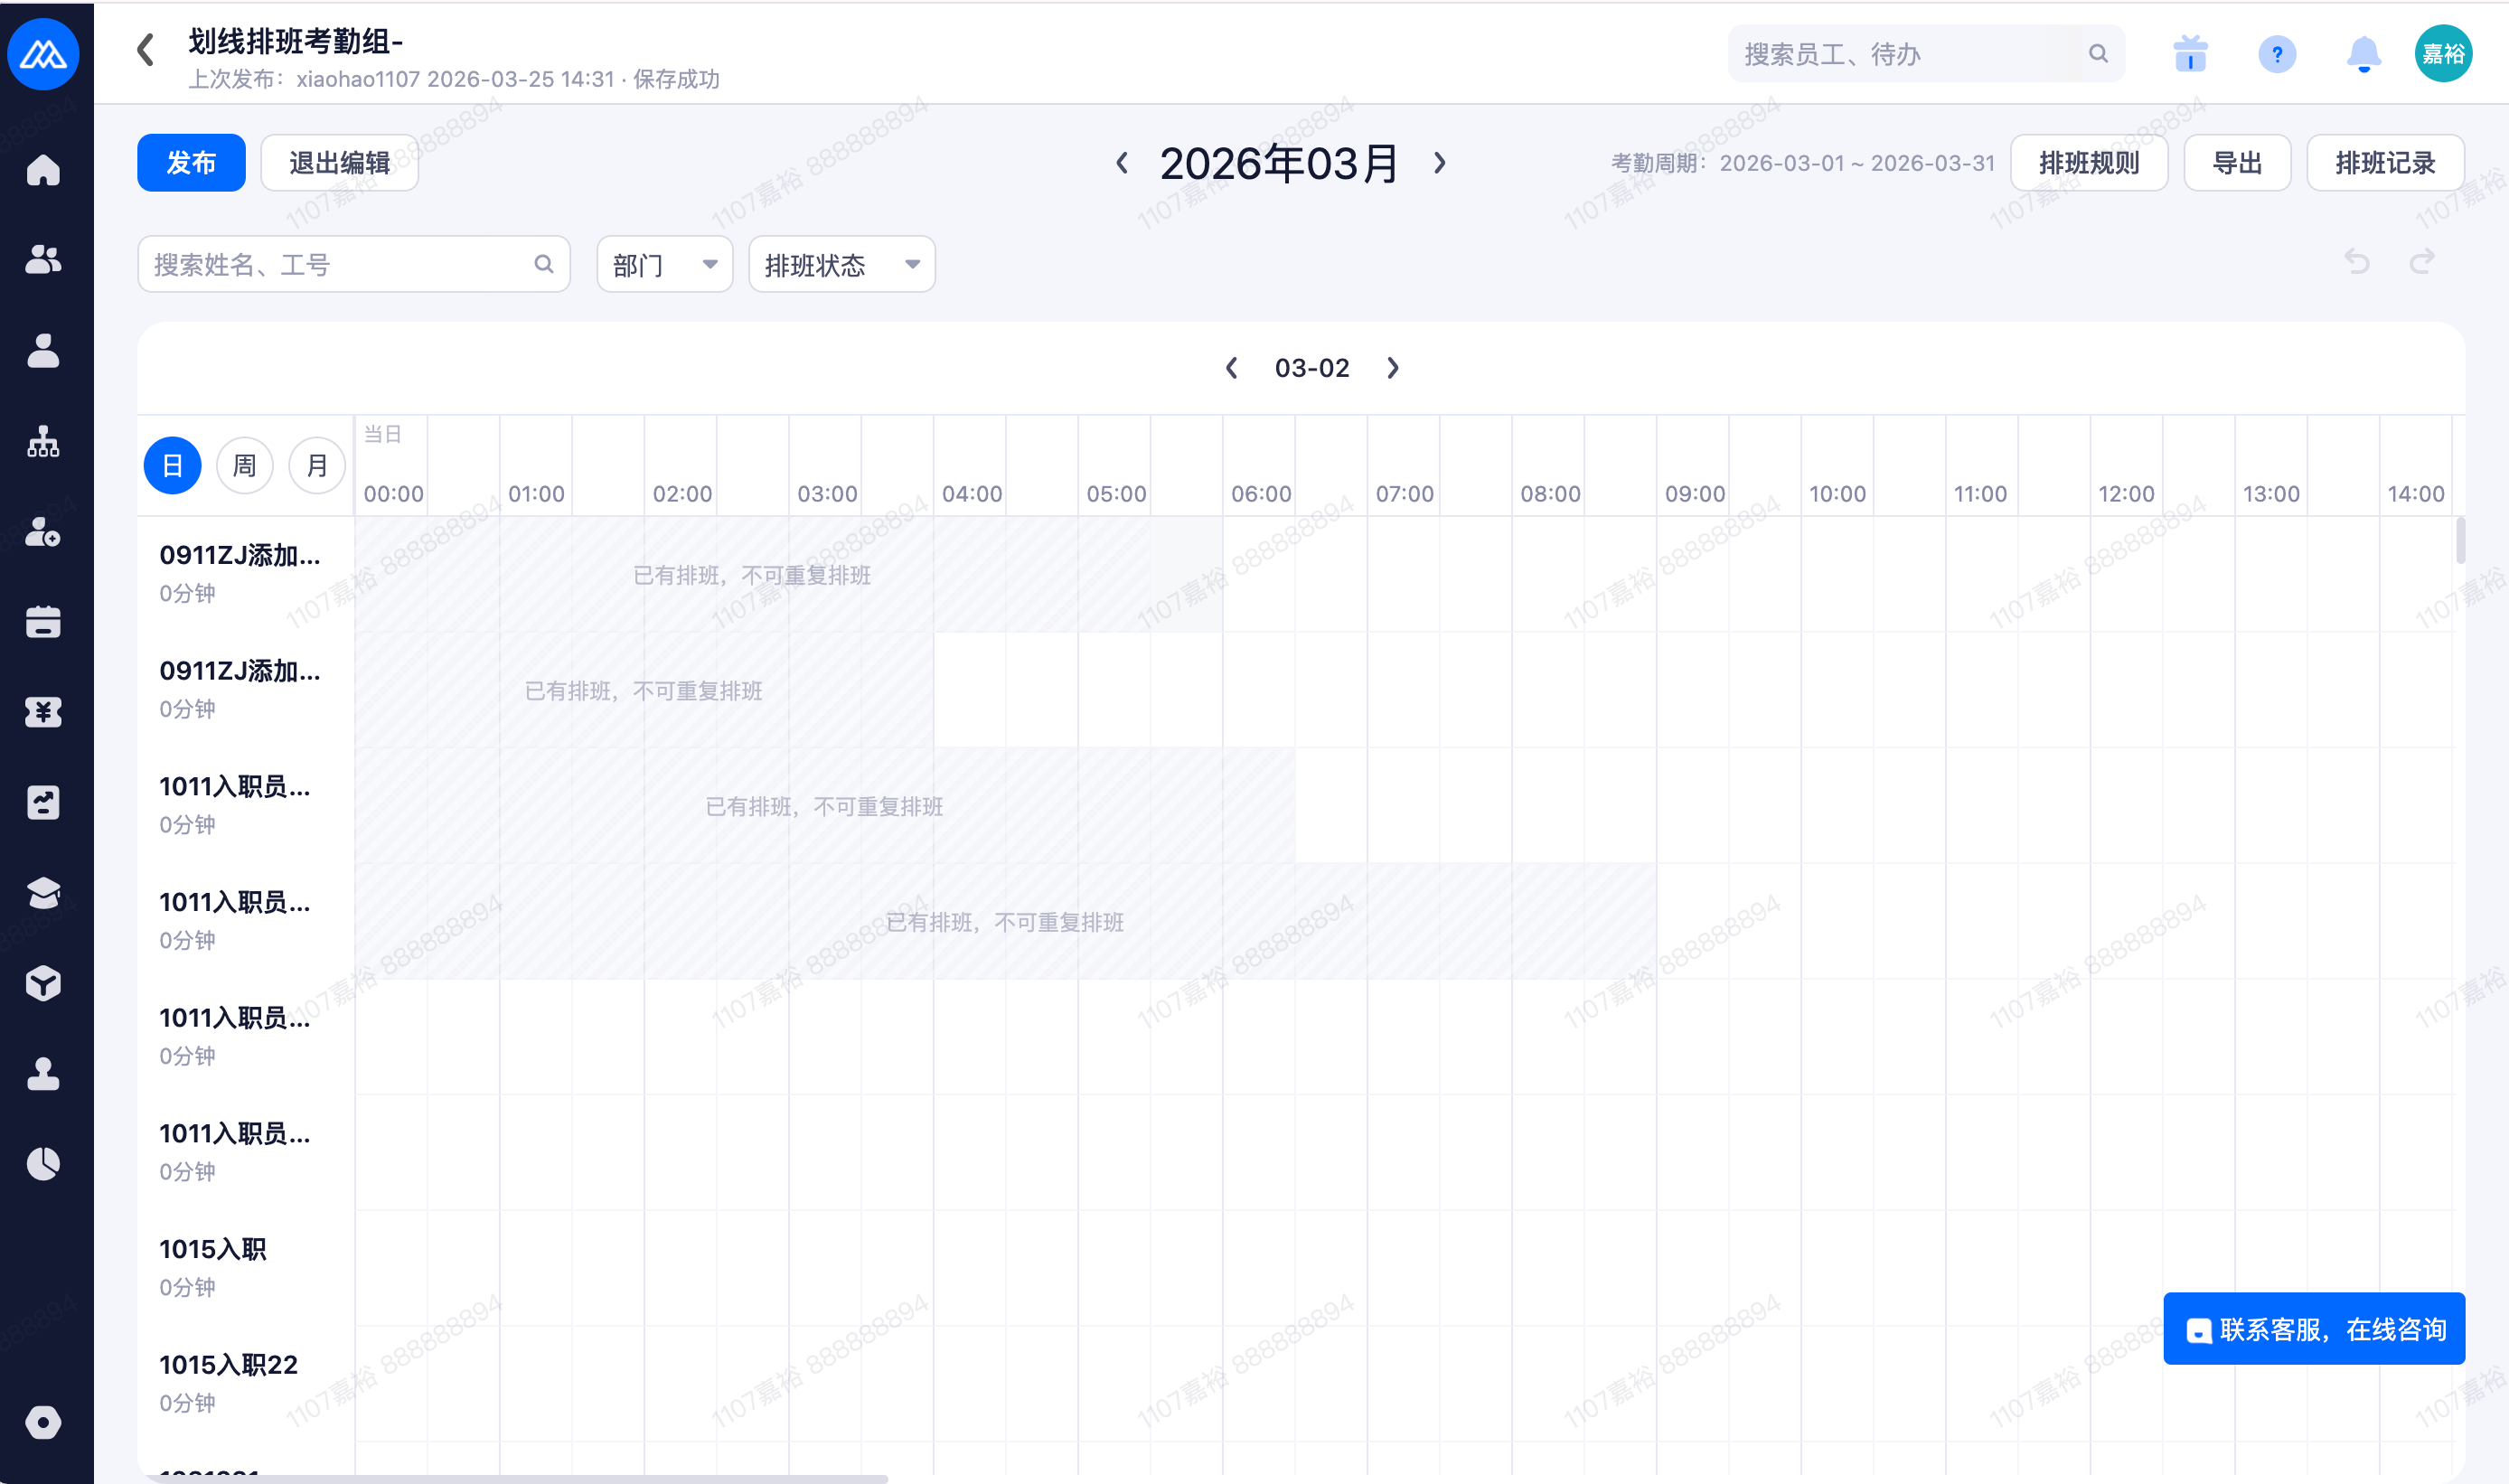Open the pie chart reports icon
This screenshot has height=1484, width=2509.
43,1164
